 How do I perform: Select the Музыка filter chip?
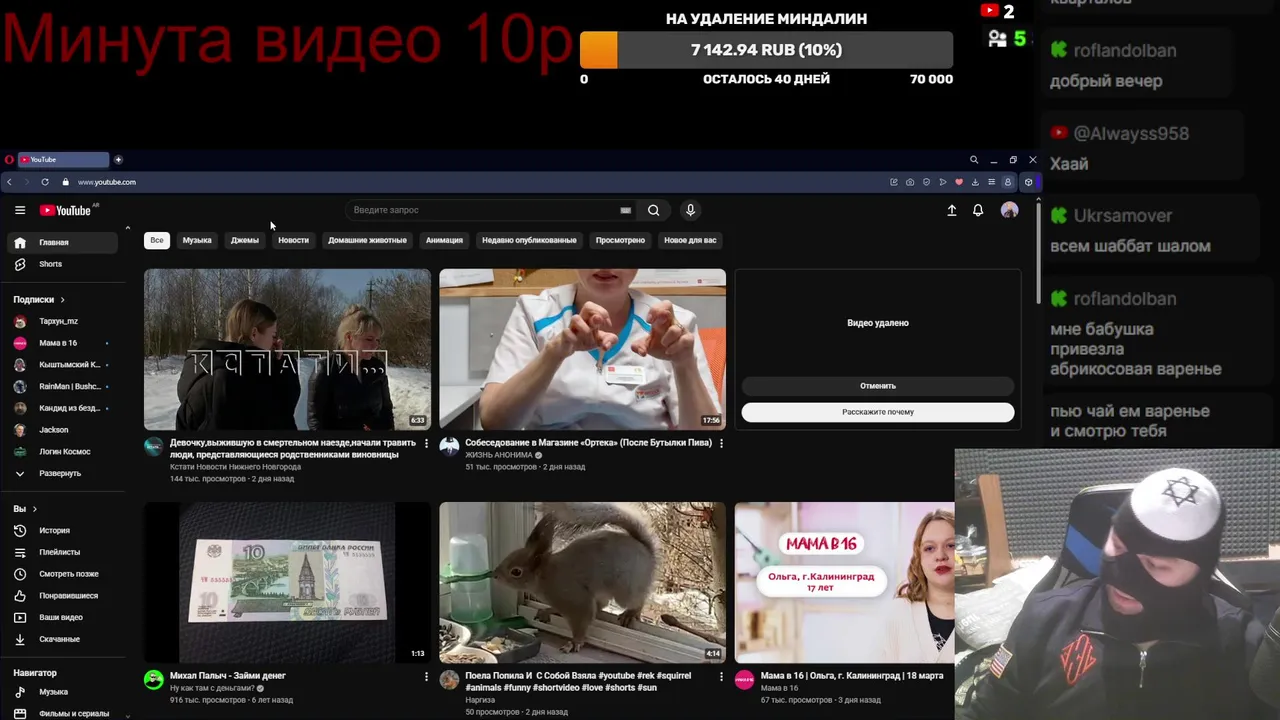pos(197,240)
